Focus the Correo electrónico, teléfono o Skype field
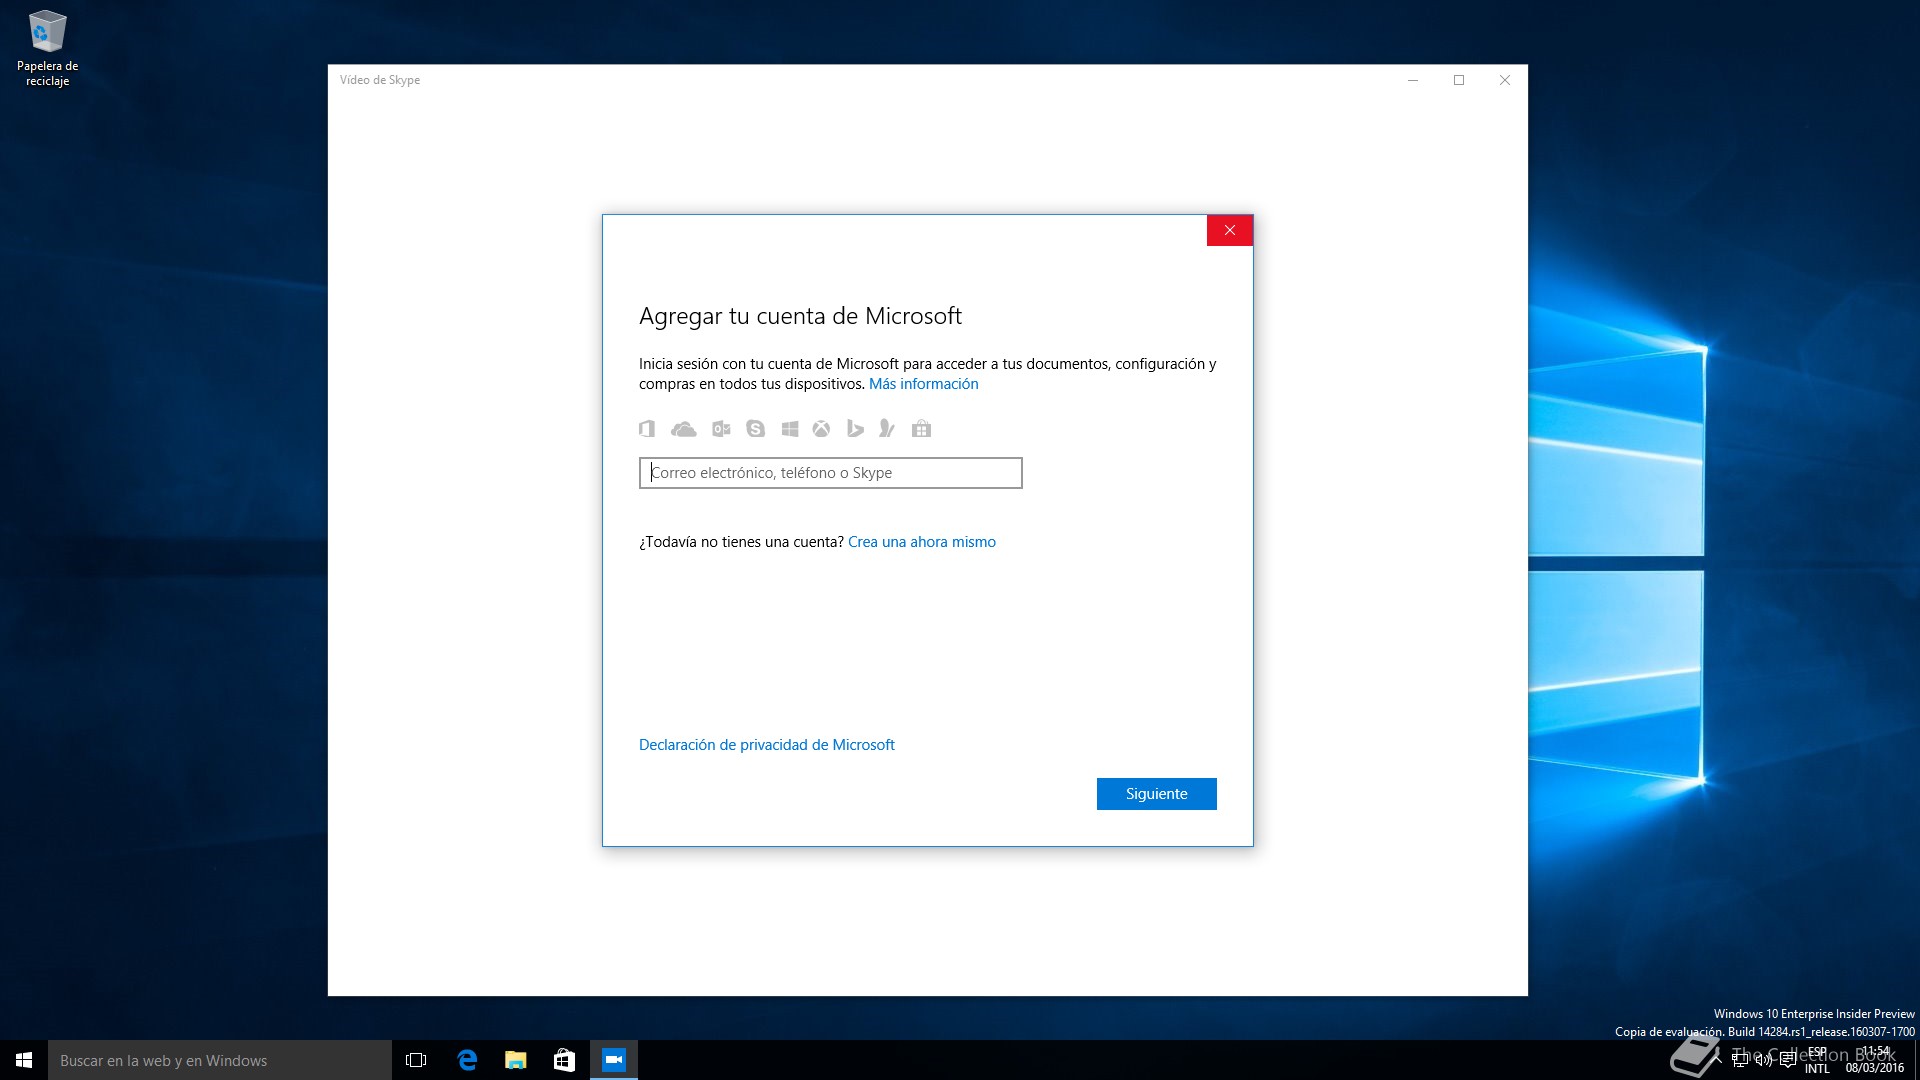The height and width of the screenshot is (1080, 1920). tap(830, 473)
